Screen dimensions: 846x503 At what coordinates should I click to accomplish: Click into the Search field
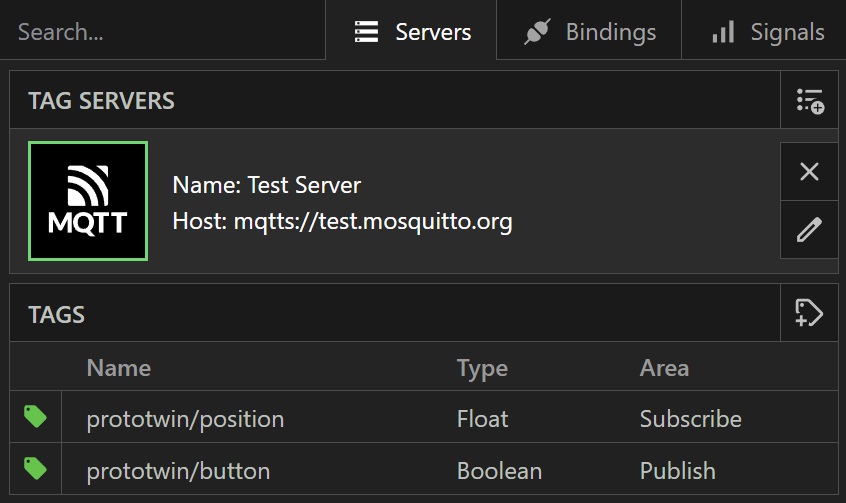click(160, 32)
